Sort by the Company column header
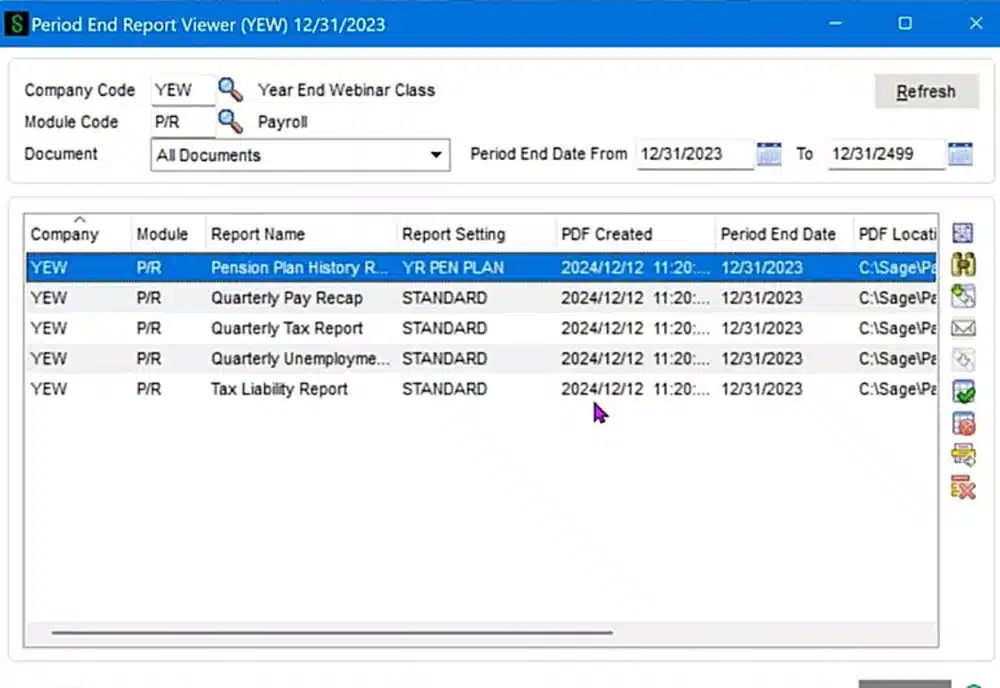This screenshot has width=1000, height=688. pyautogui.click(x=65, y=234)
